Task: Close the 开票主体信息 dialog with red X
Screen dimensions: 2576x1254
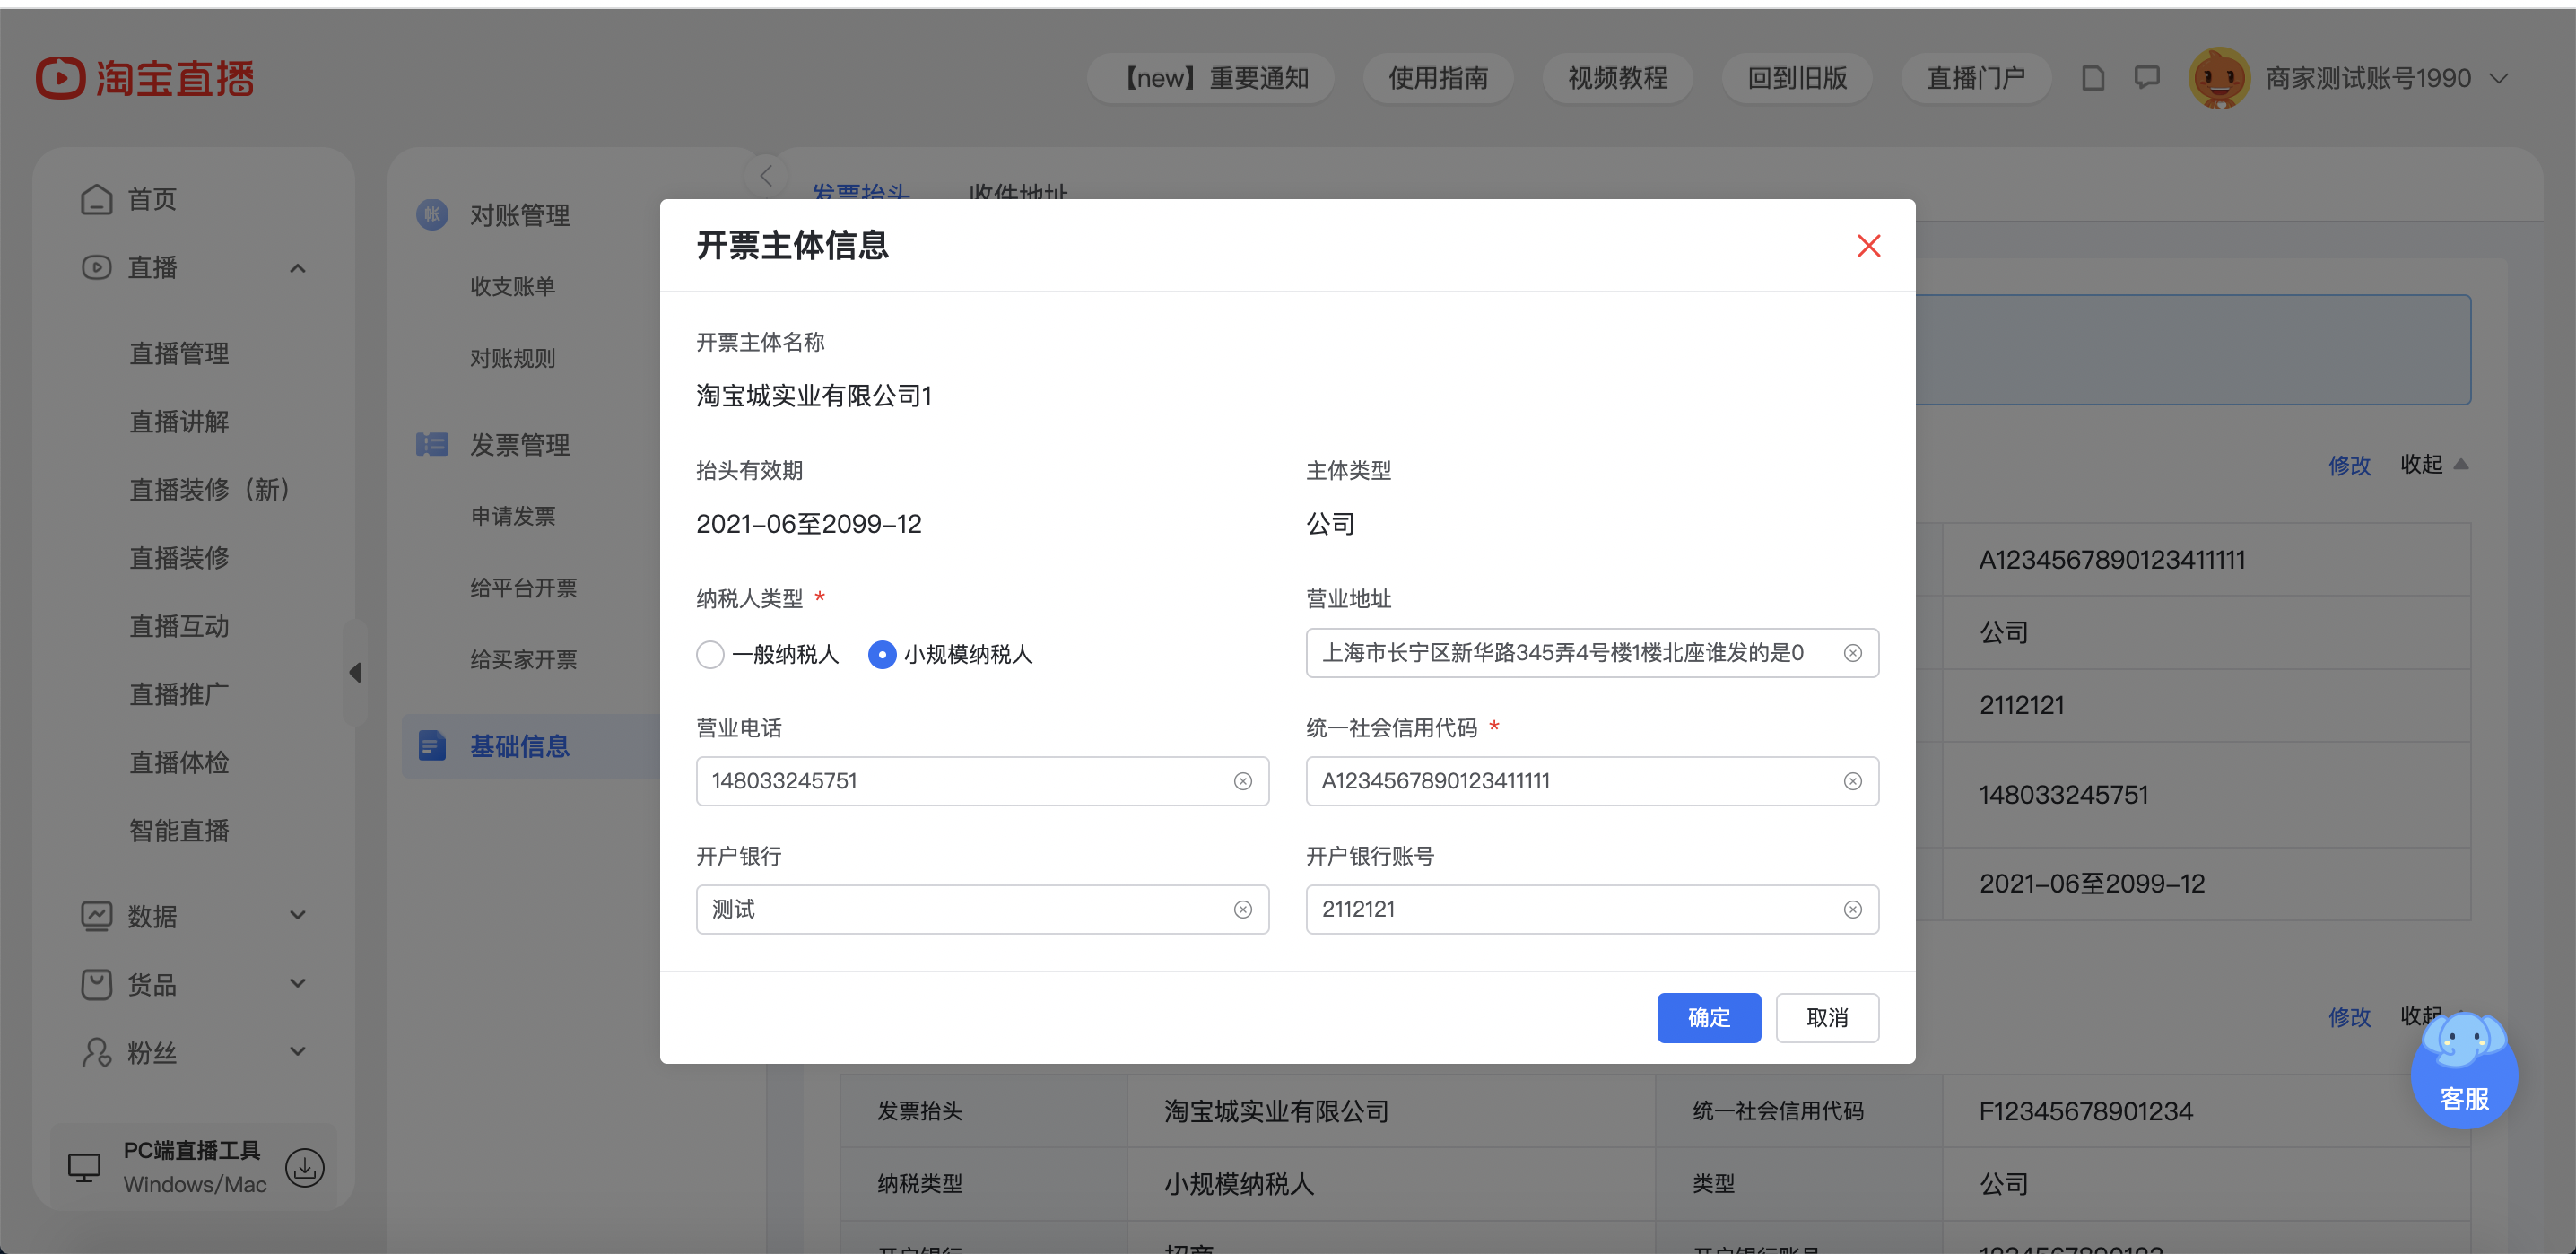Action: 1868,246
